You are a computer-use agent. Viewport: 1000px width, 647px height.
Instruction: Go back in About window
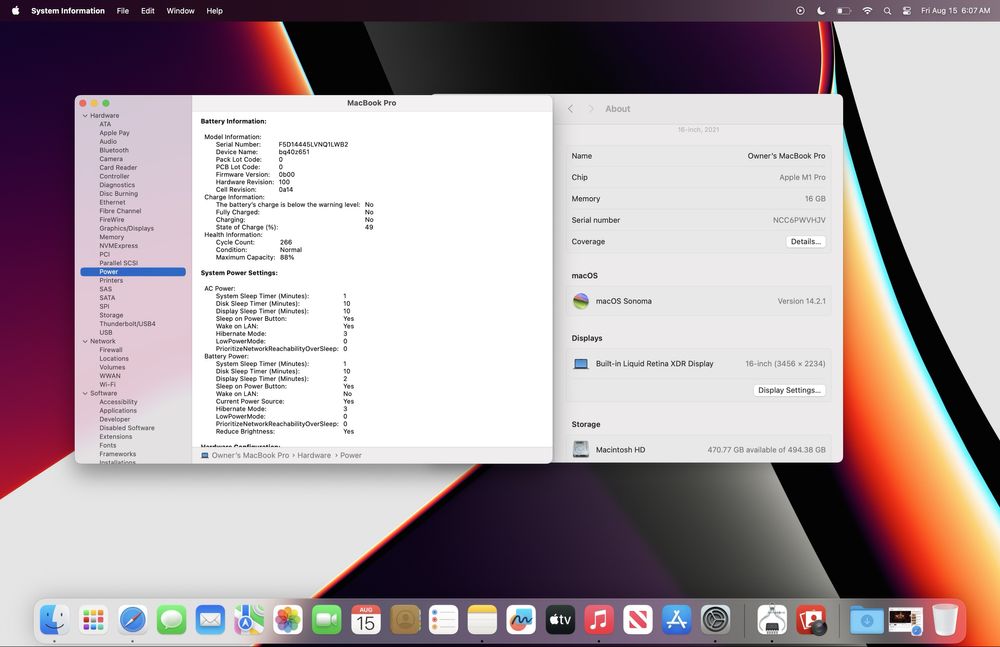571,109
